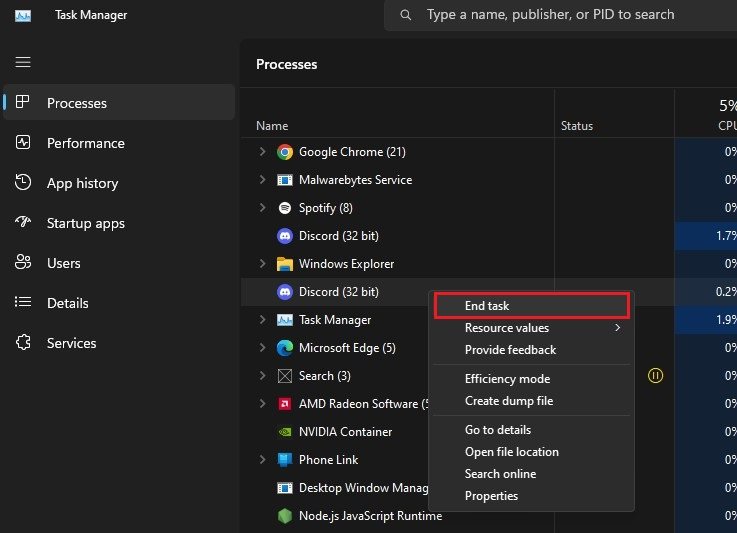737x533 pixels.
Task: Expand the Microsoft Edge process group
Action: point(262,348)
